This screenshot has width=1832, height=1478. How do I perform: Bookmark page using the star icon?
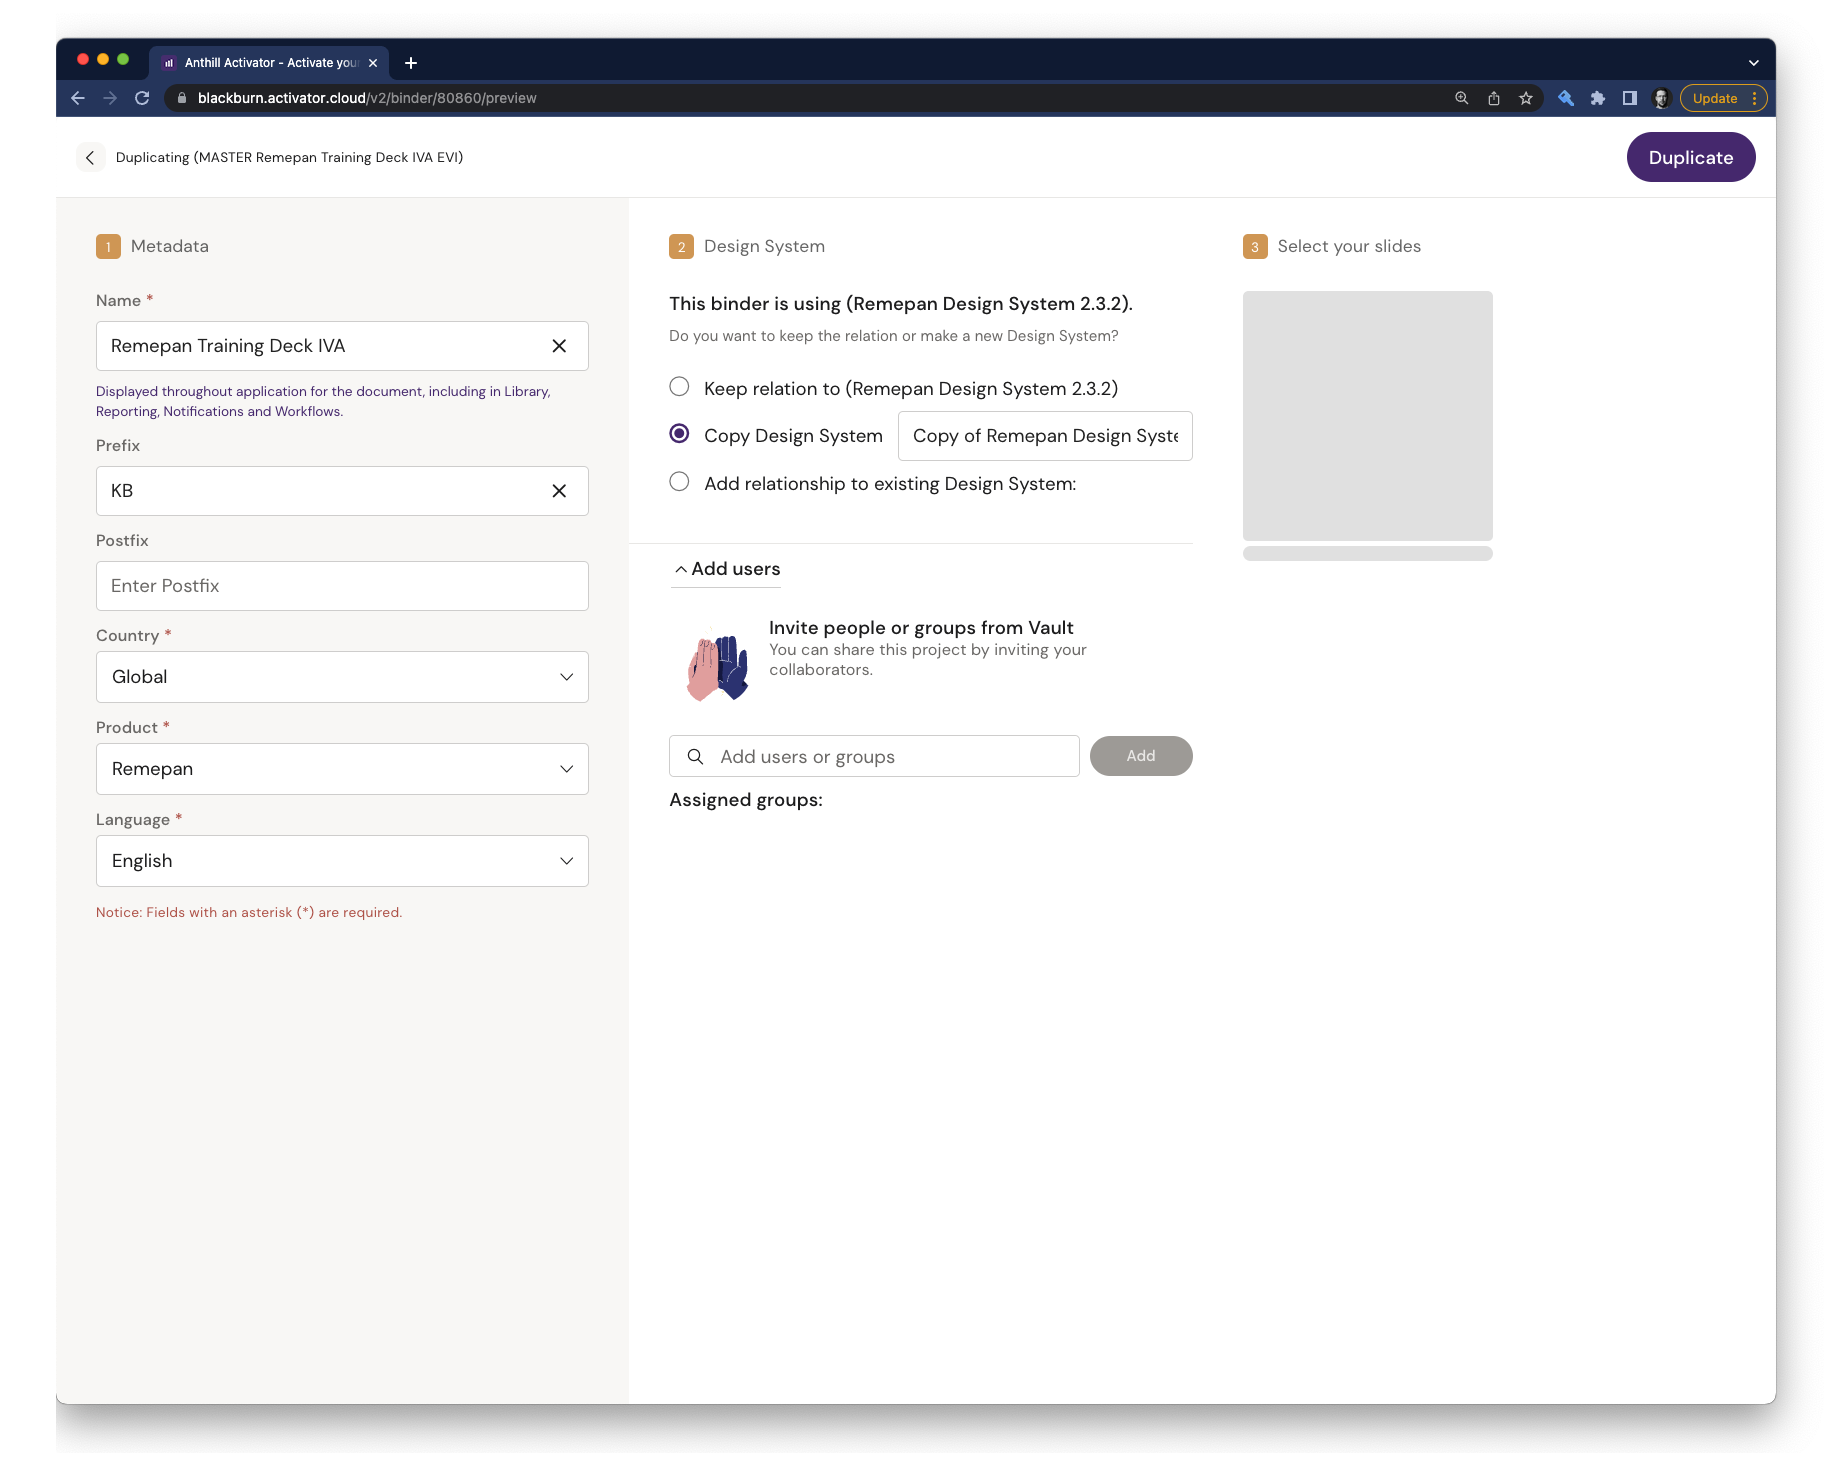(x=1525, y=98)
